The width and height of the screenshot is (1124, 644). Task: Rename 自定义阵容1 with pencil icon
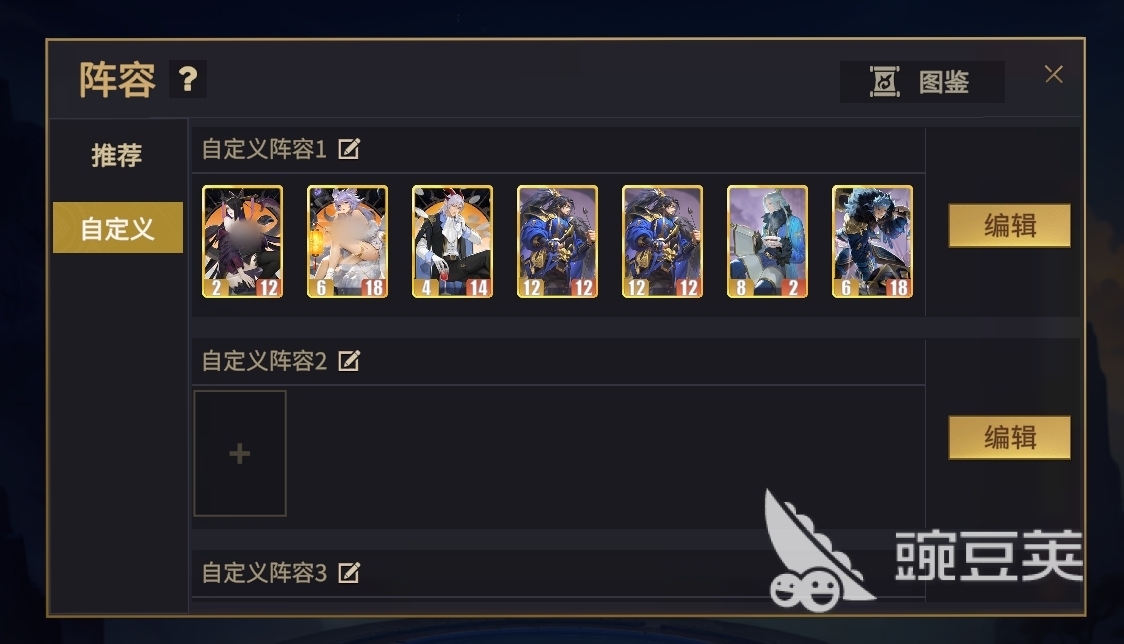349,149
